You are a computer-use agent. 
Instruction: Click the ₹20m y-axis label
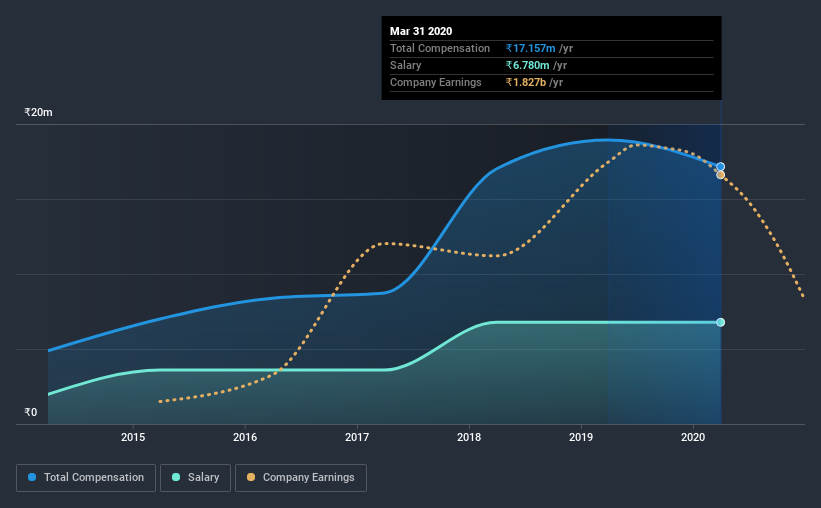coord(38,113)
